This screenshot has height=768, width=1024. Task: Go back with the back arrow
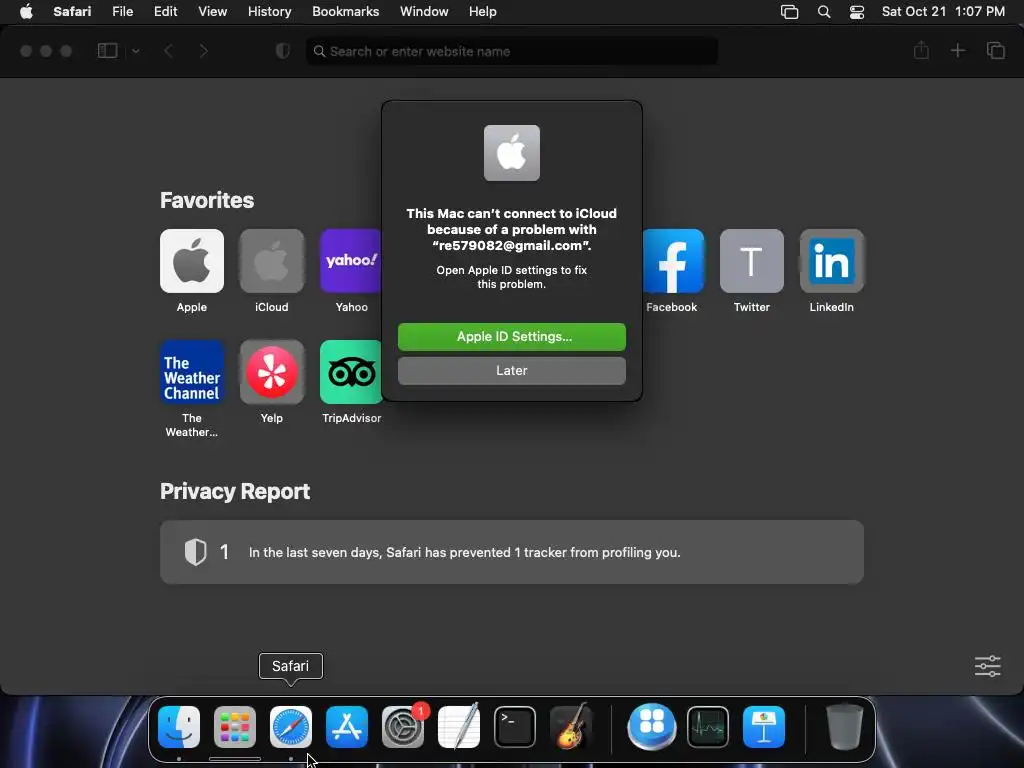[x=168, y=51]
